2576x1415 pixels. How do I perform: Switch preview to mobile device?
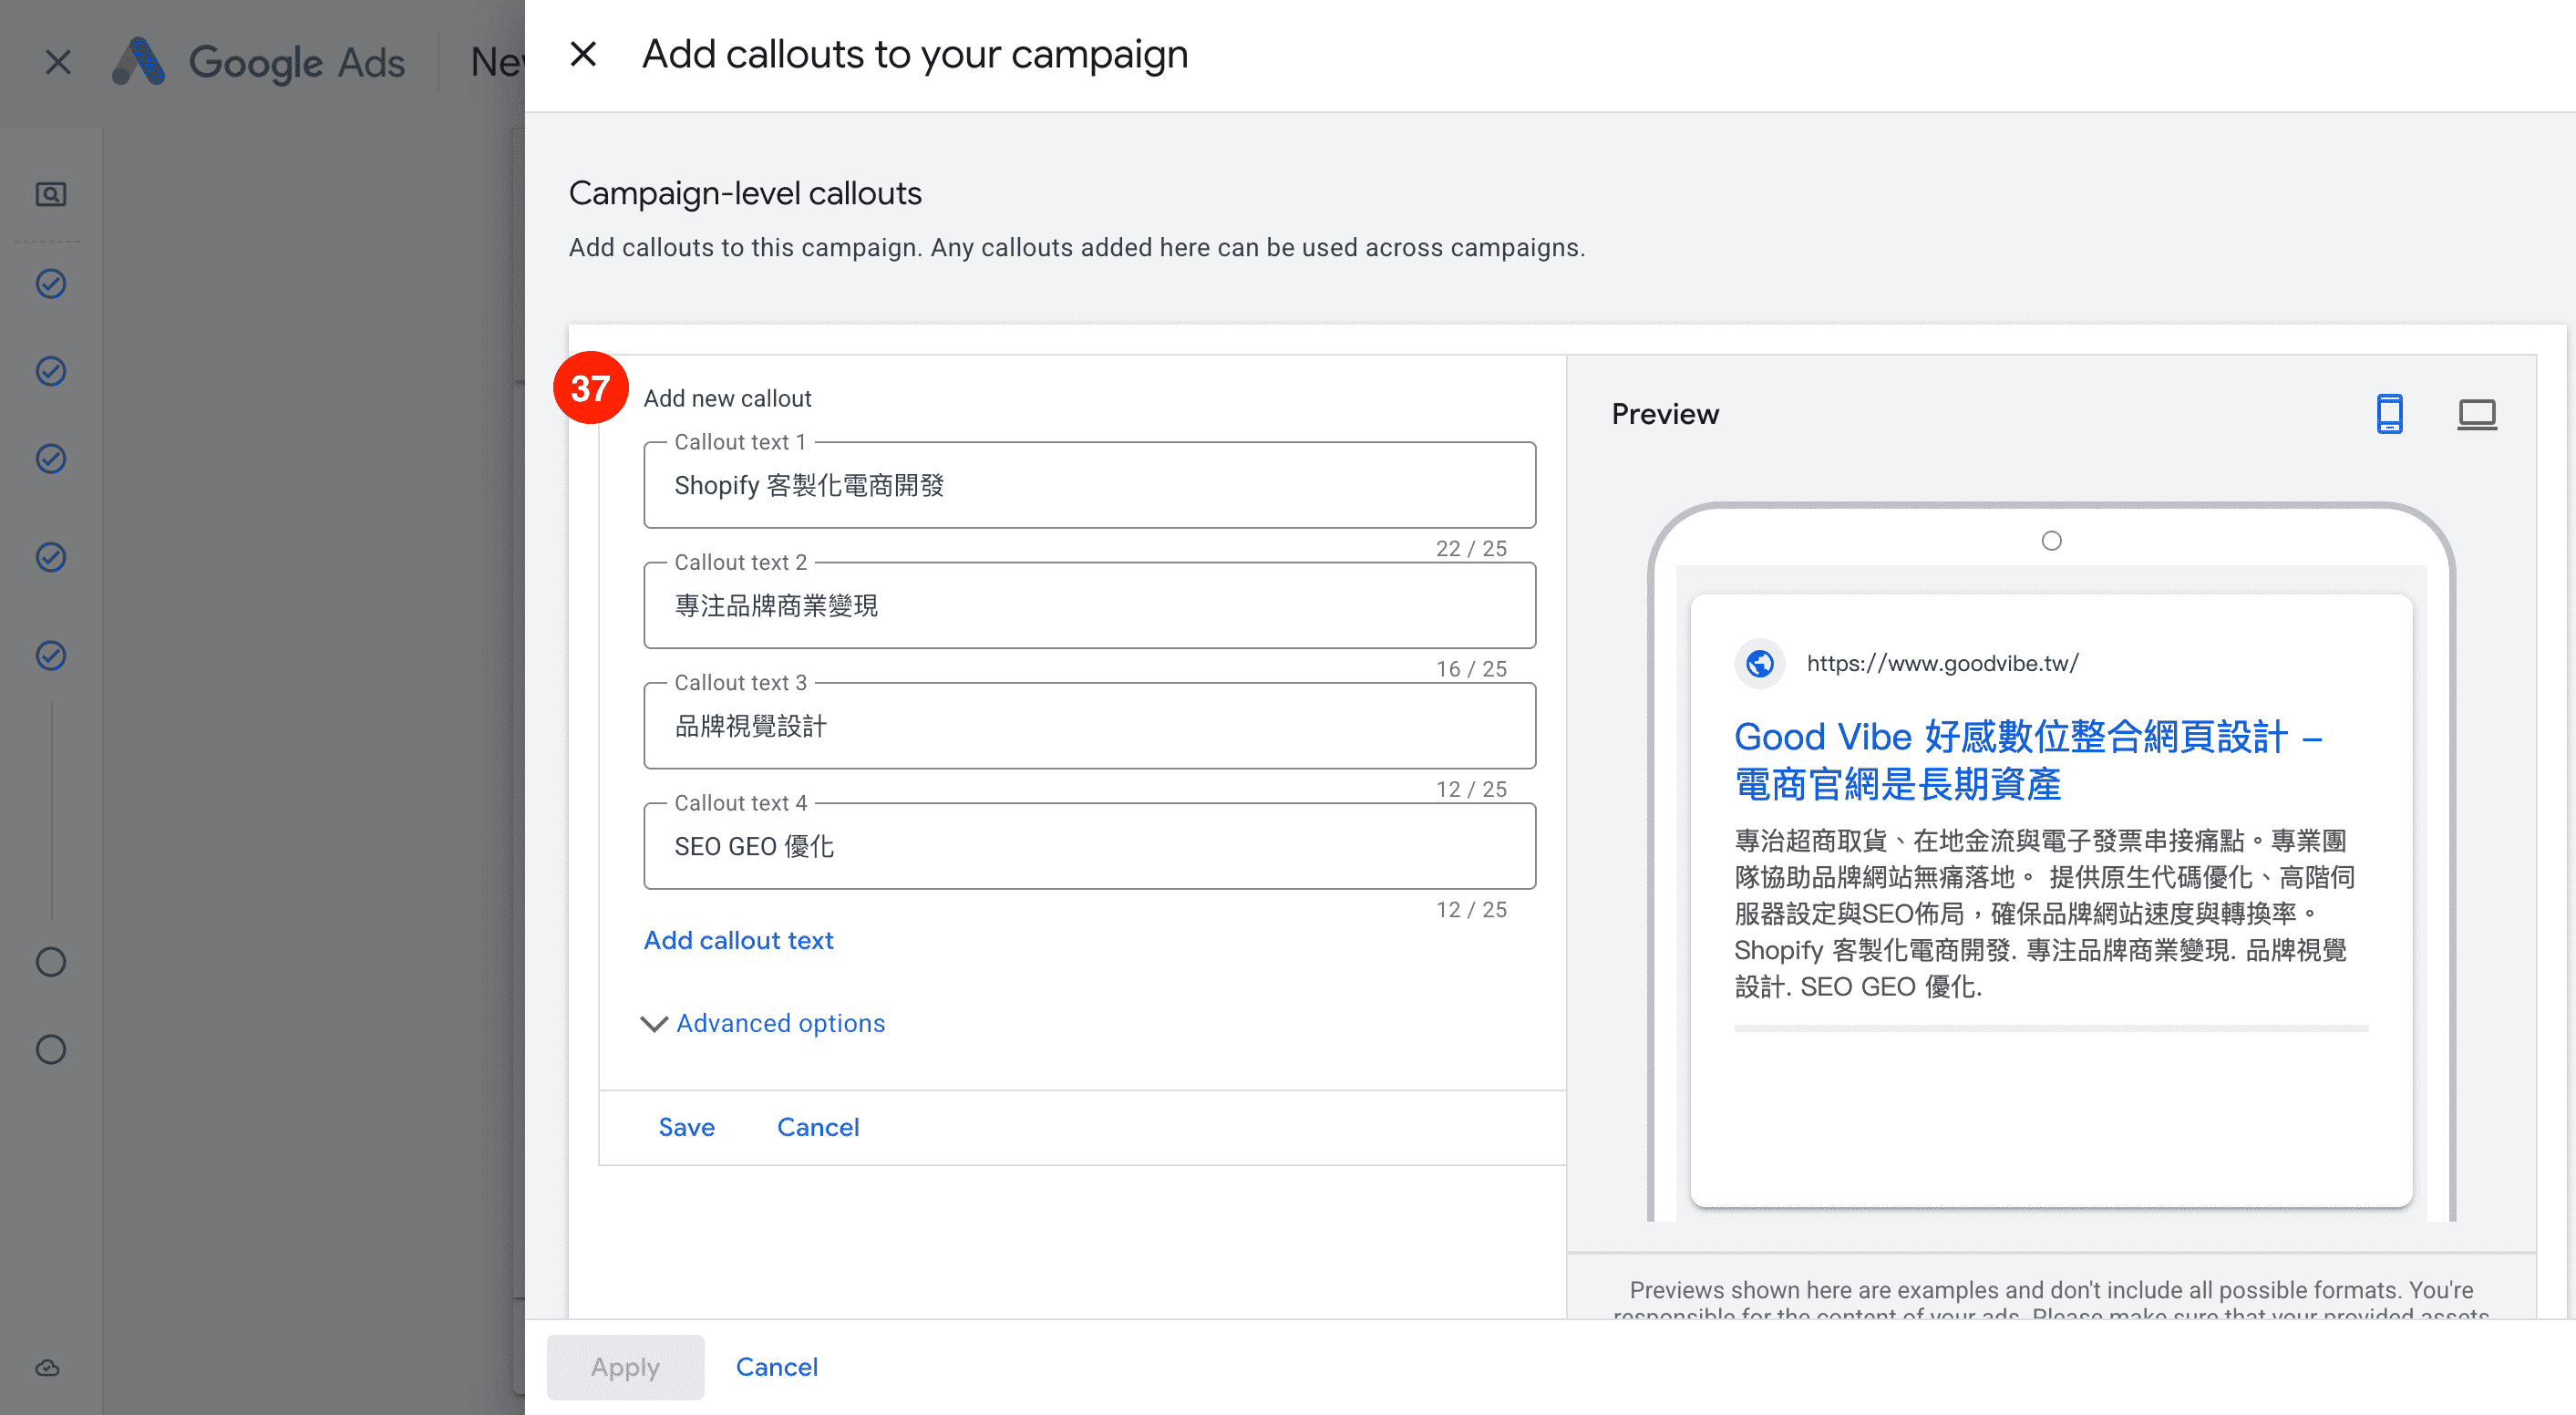tap(2390, 414)
